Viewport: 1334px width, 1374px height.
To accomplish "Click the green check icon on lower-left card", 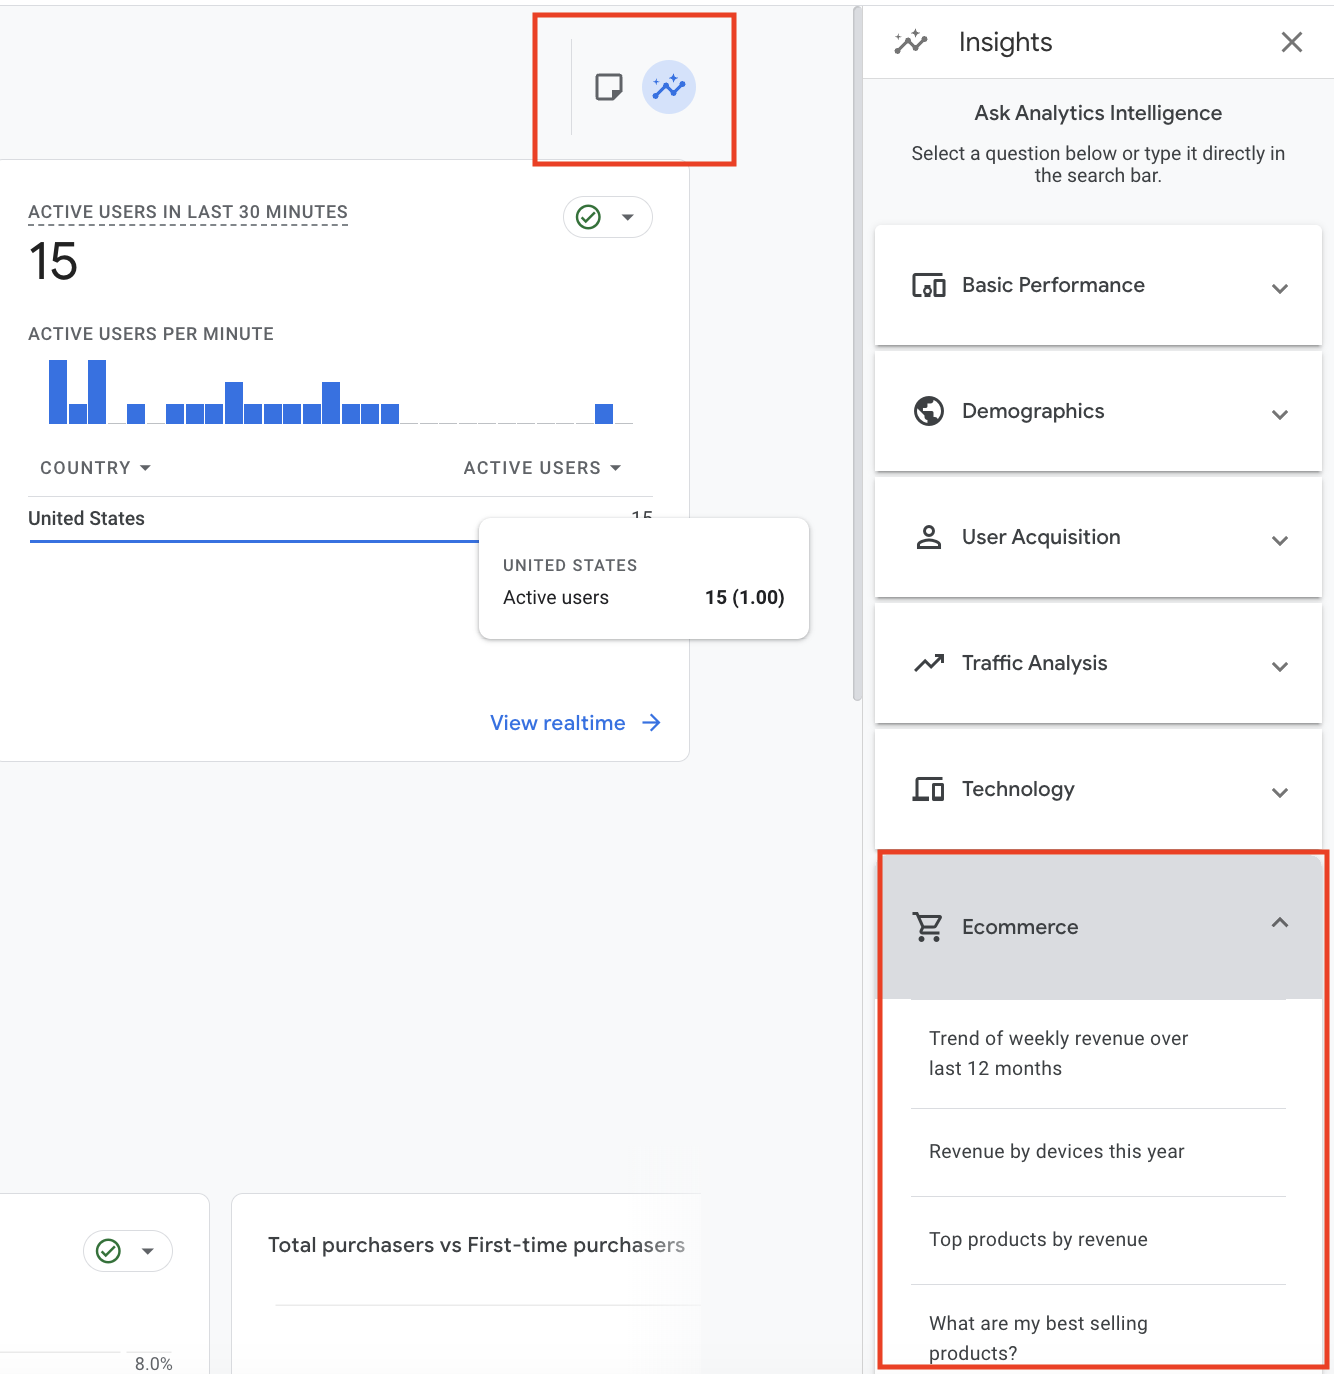I will (108, 1251).
